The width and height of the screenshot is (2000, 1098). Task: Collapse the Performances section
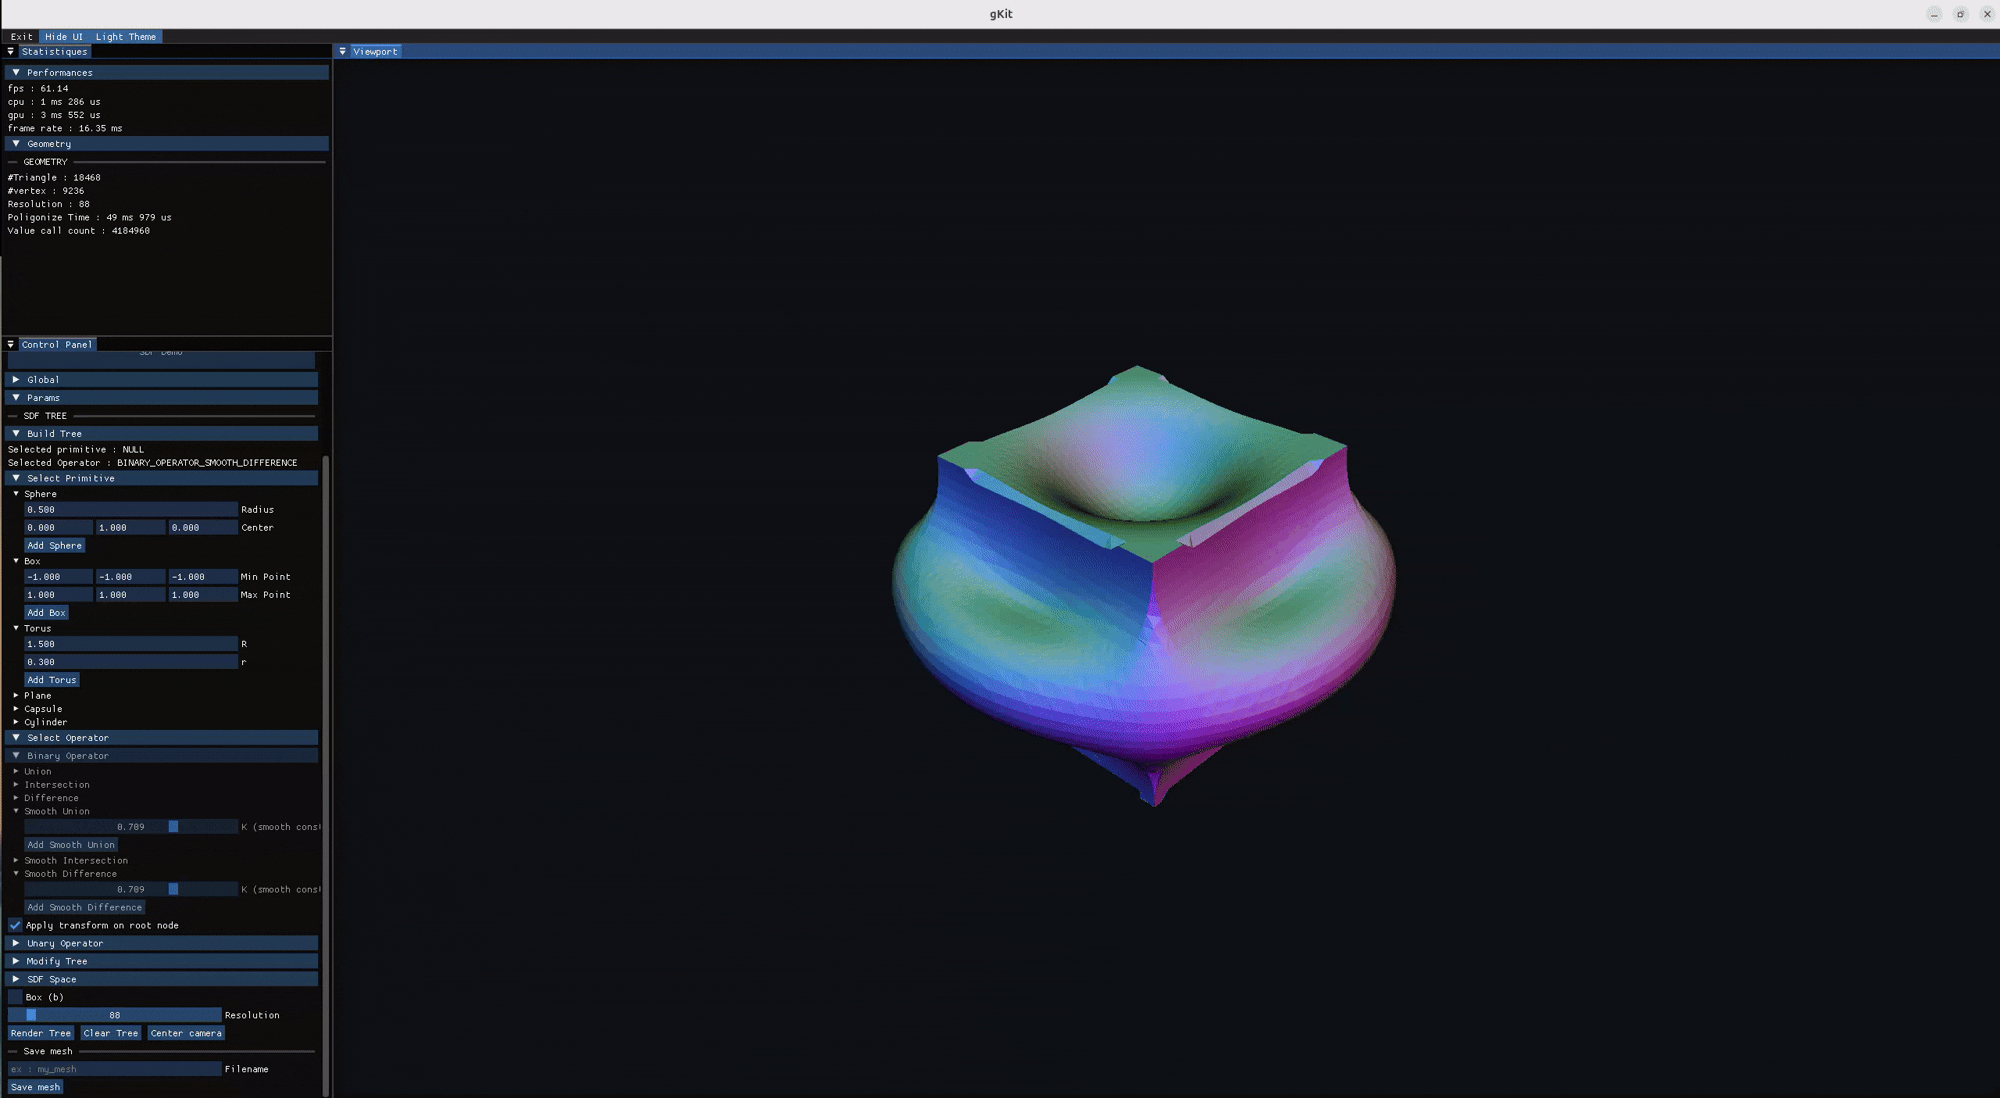click(166, 73)
